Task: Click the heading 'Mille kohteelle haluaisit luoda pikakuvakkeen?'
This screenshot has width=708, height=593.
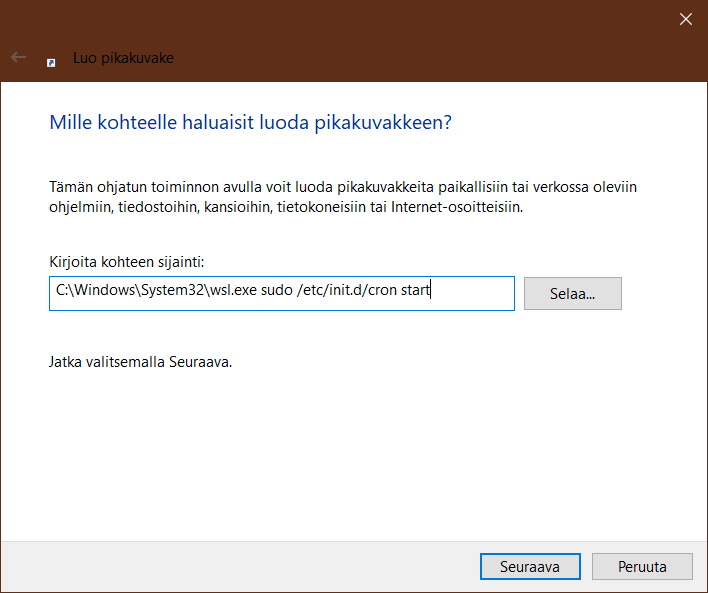Action: (x=250, y=122)
